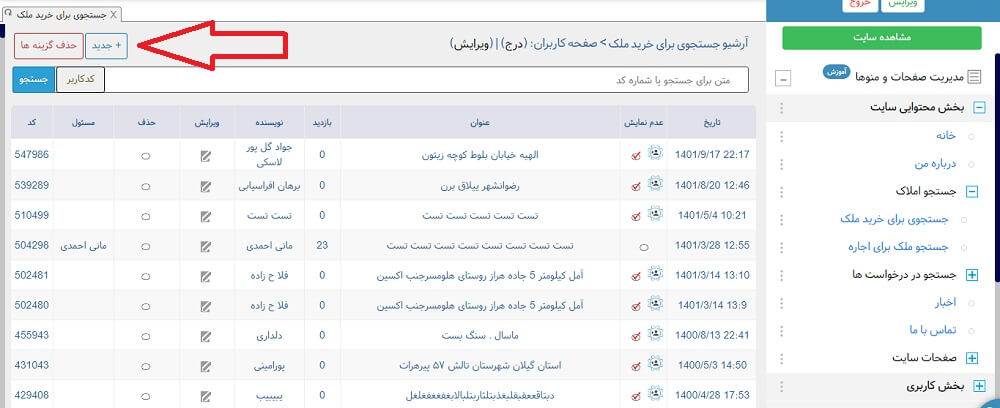Collapse the بخش محتوایی سایت section
Viewport: 1000px width, 408px height.
click(979, 108)
